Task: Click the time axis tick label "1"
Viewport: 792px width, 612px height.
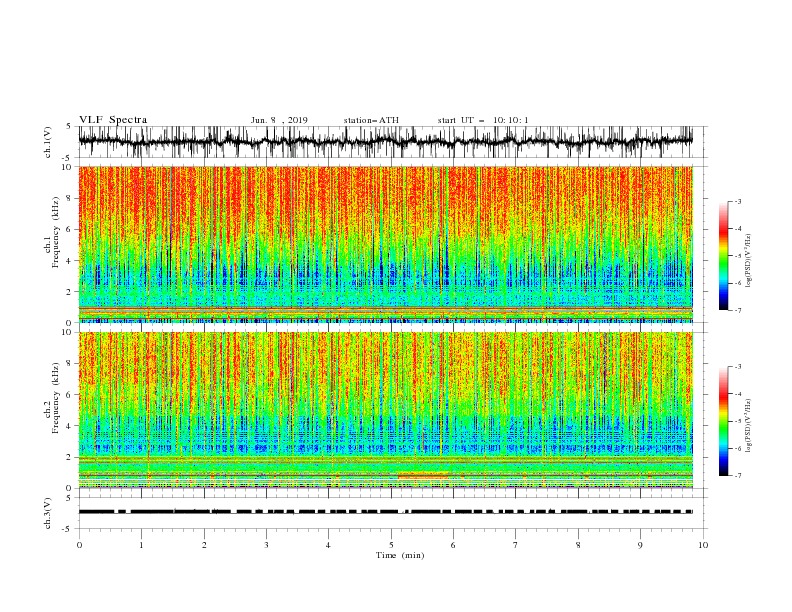Action: tap(141, 545)
